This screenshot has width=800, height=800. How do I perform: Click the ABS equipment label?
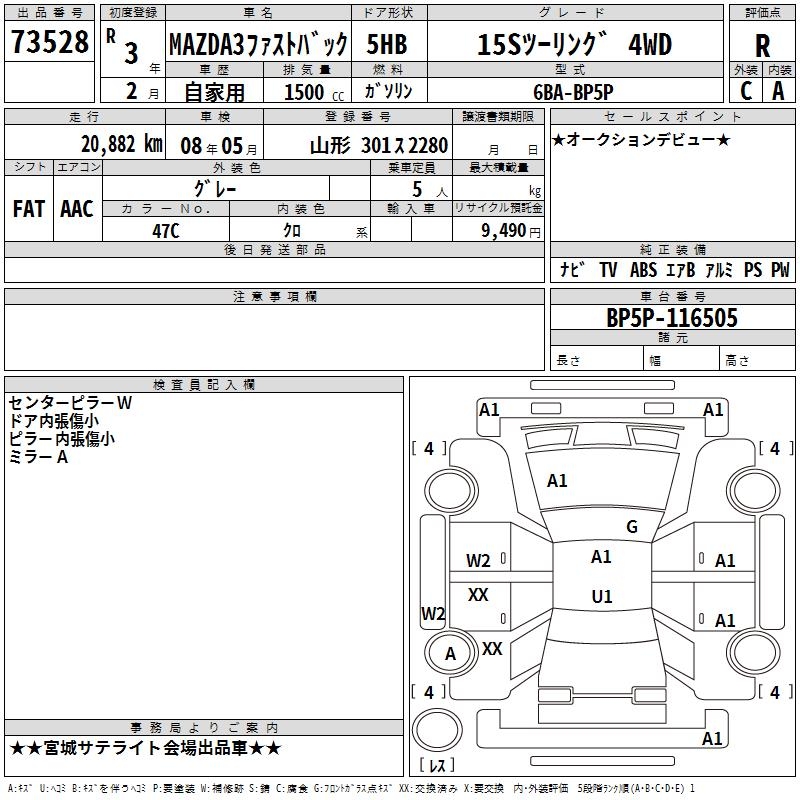tap(643, 269)
